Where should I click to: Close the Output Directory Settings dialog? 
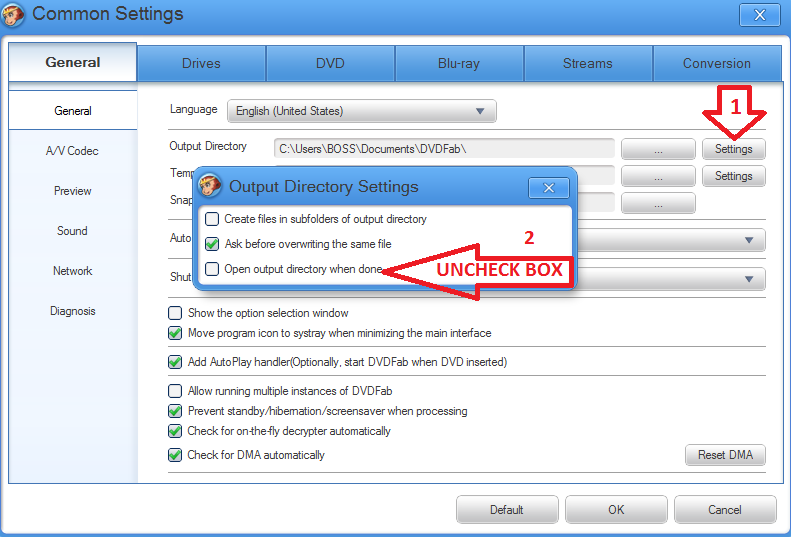tap(549, 188)
